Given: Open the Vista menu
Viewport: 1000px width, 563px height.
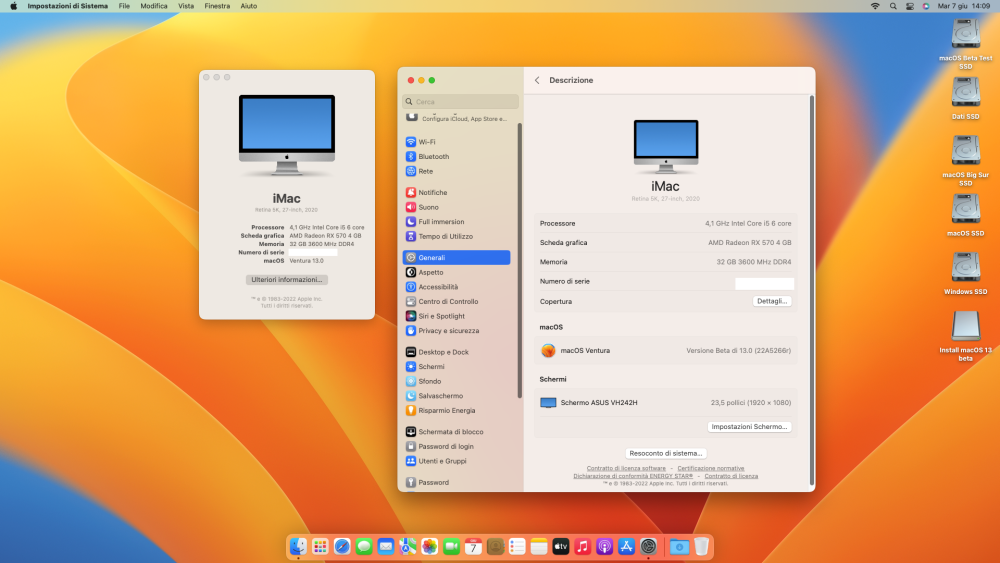Looking at the screenshot, I should pos(186,6).
